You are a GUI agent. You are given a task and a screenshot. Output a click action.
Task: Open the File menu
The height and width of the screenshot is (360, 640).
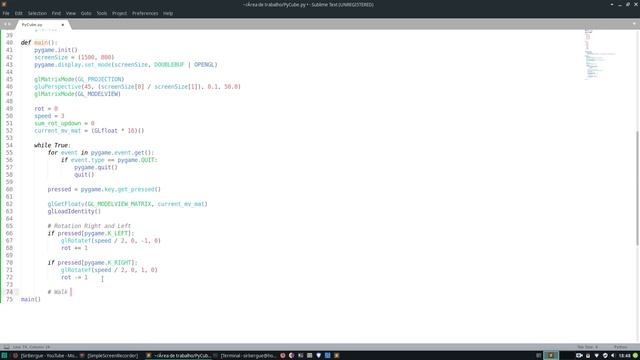coord(6,13)
